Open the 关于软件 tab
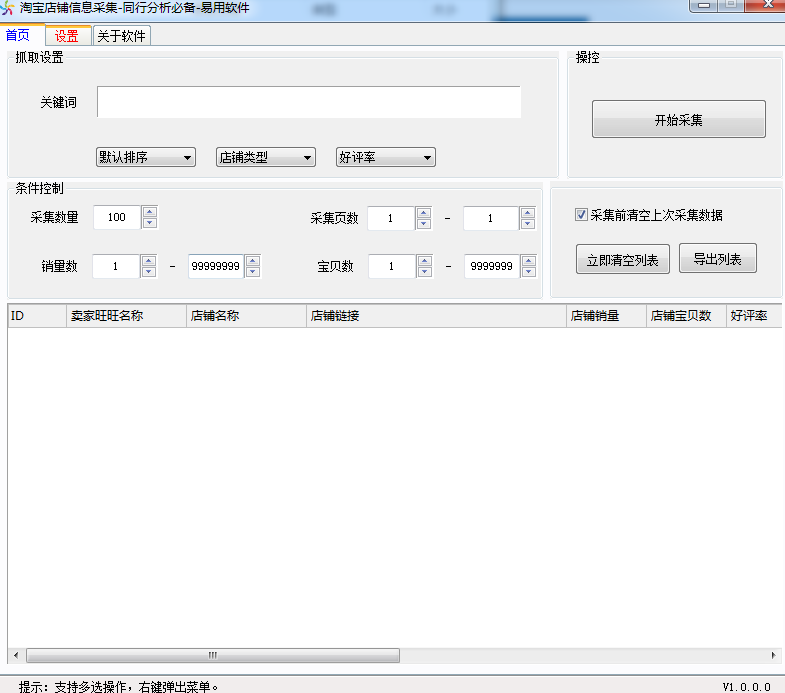This screenshot has height=693, width=785. [x=122, y=36]
